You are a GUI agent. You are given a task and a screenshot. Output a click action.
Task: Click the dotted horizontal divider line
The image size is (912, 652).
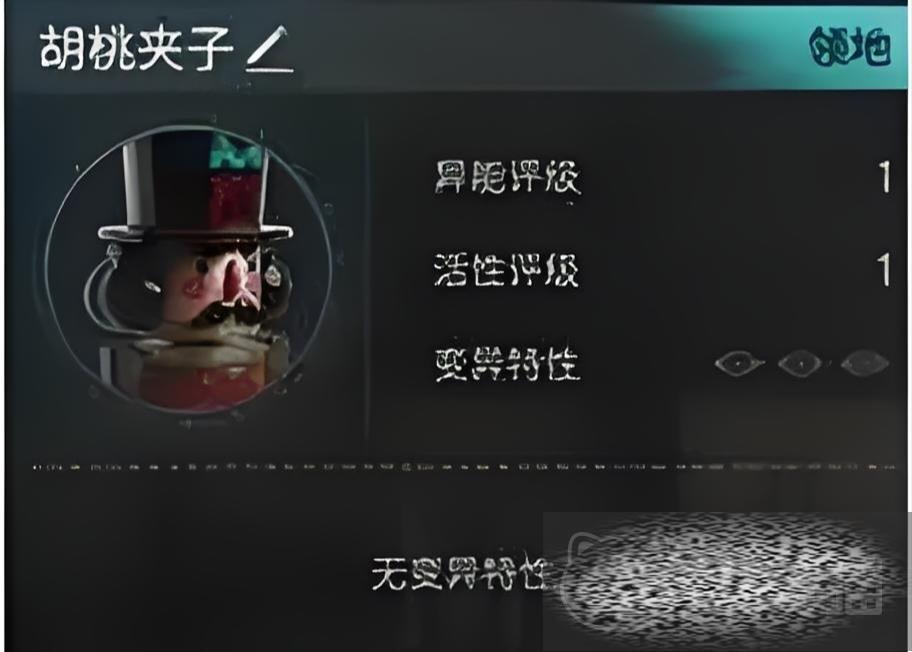464,466
